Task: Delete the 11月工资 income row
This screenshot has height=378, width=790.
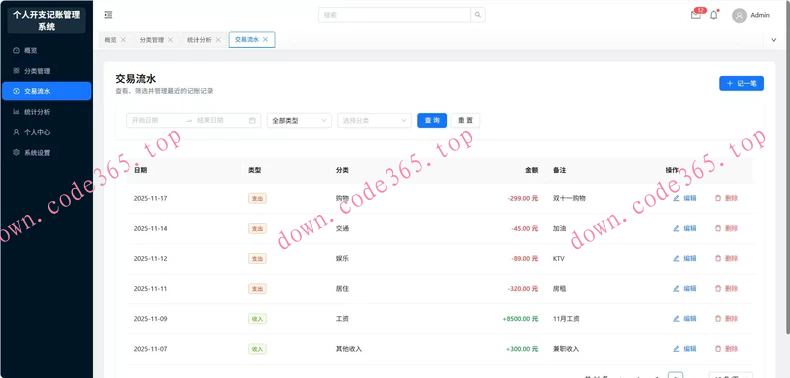Action: click(726, 319)
